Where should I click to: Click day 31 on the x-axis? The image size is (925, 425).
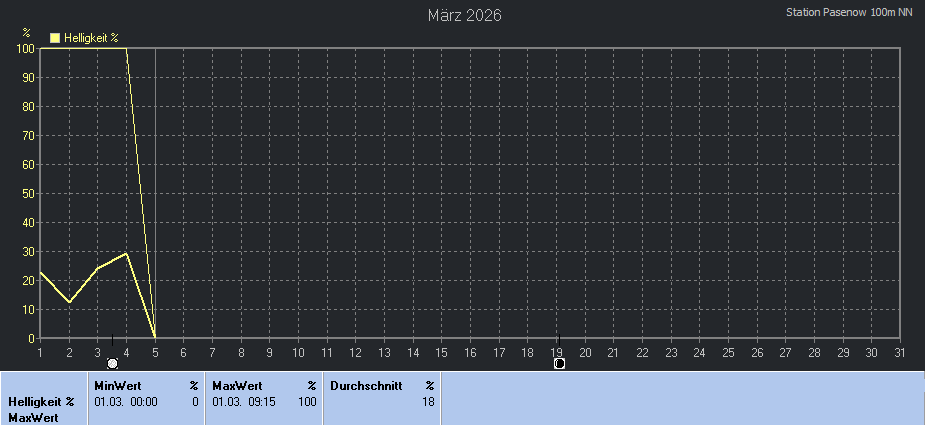click(x=900, y=352)
